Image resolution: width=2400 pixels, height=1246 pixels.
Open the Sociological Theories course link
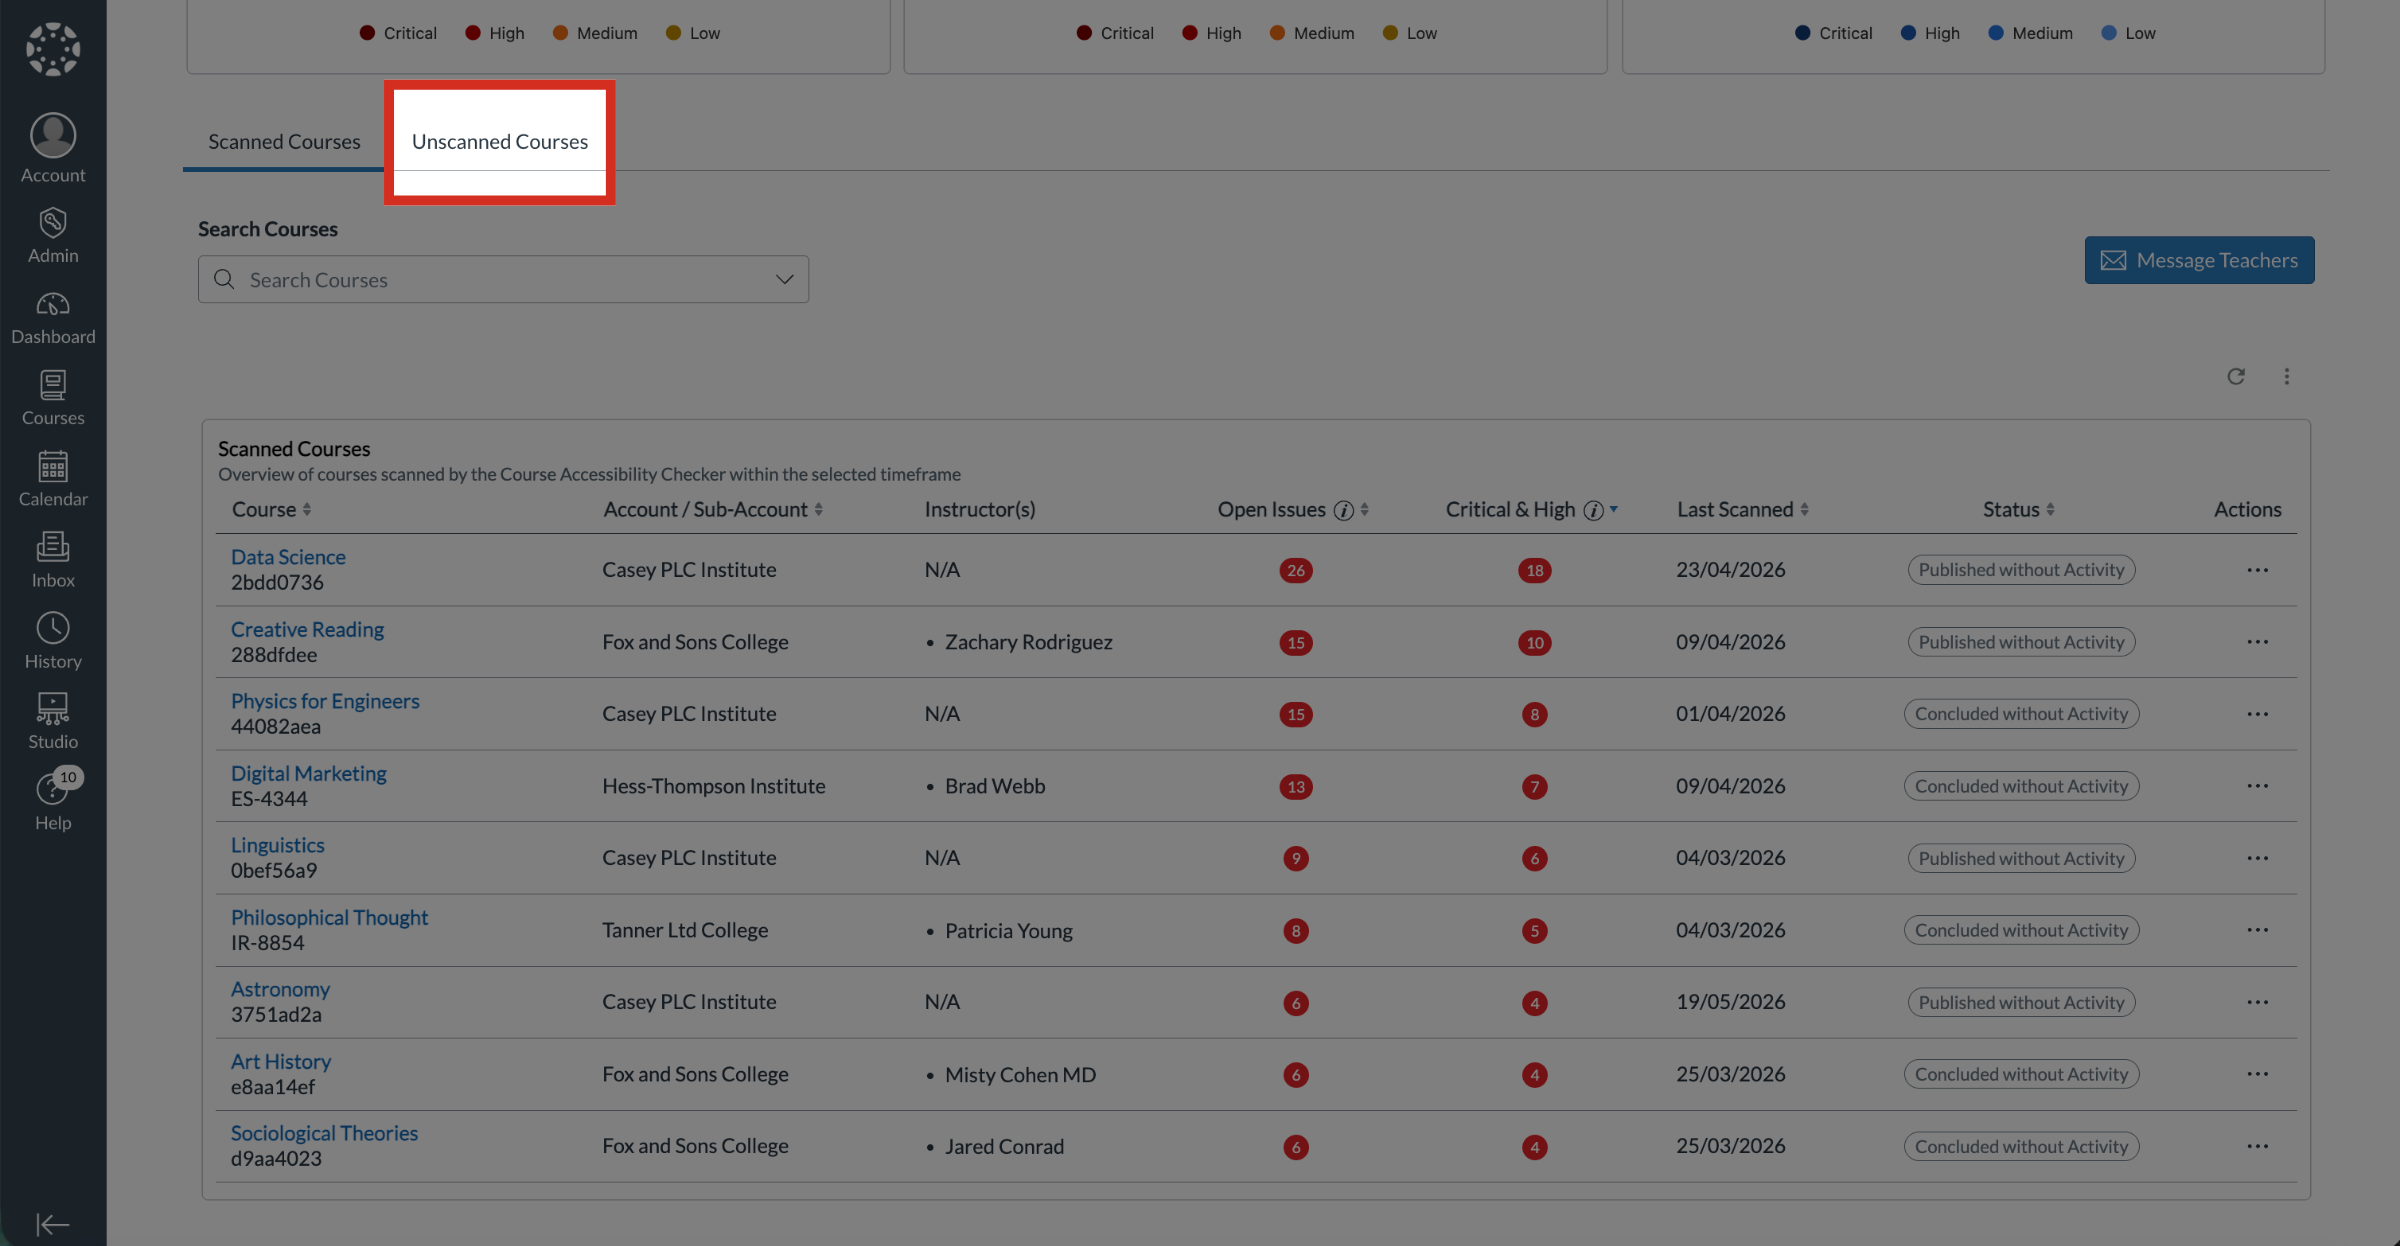point(324,1133)
